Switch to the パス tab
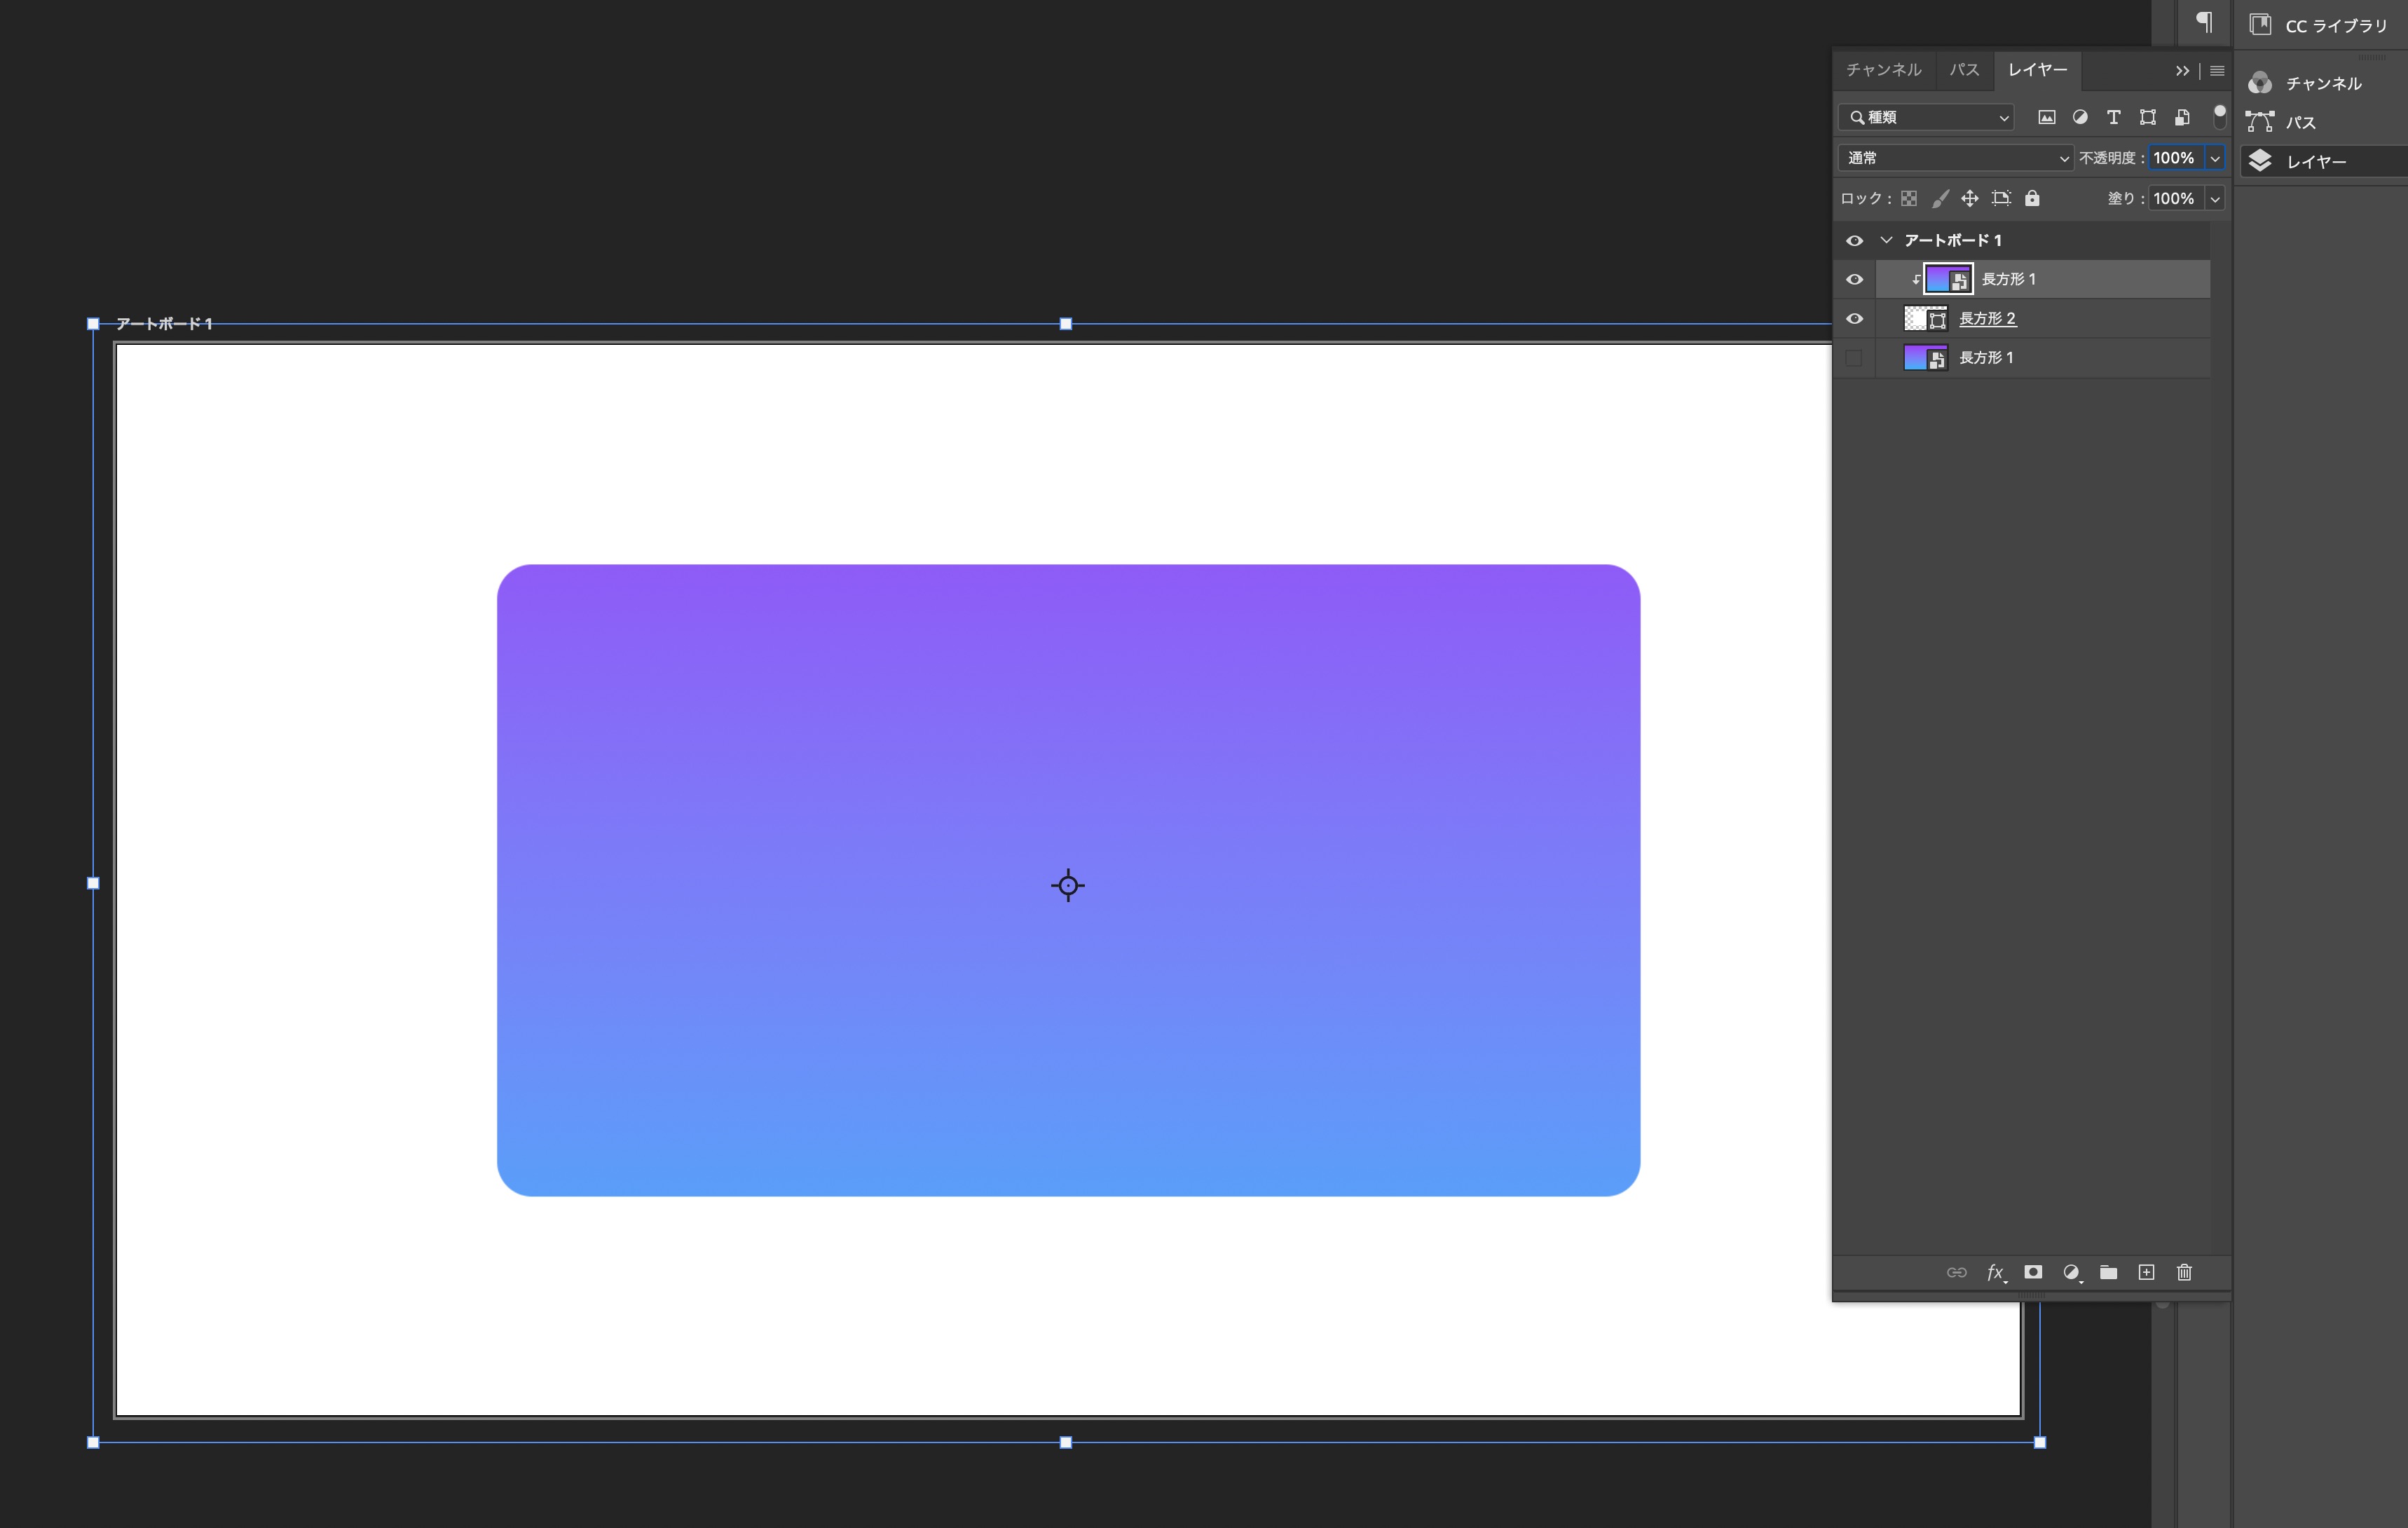This screenshot has height=1528, width=2408. [1964, 70]
